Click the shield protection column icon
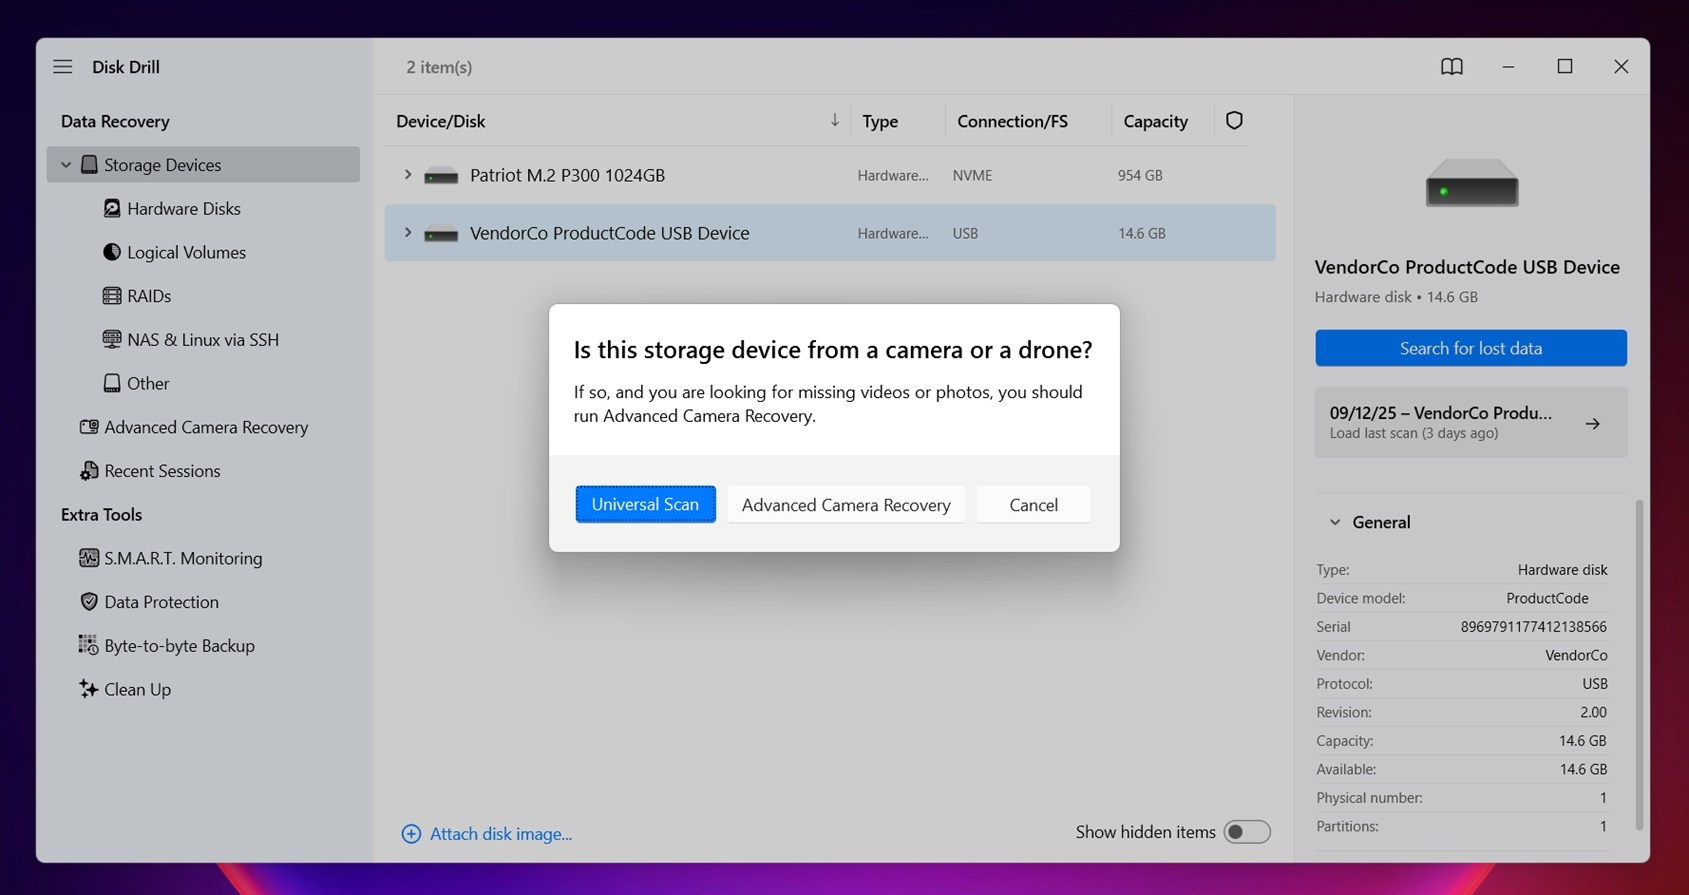Screen dimensions: 1689x895 [1234, 121]
